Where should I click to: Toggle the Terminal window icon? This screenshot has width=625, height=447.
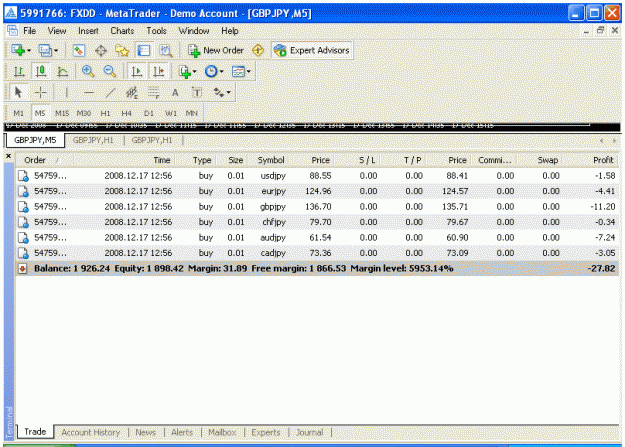coord(143,51)
